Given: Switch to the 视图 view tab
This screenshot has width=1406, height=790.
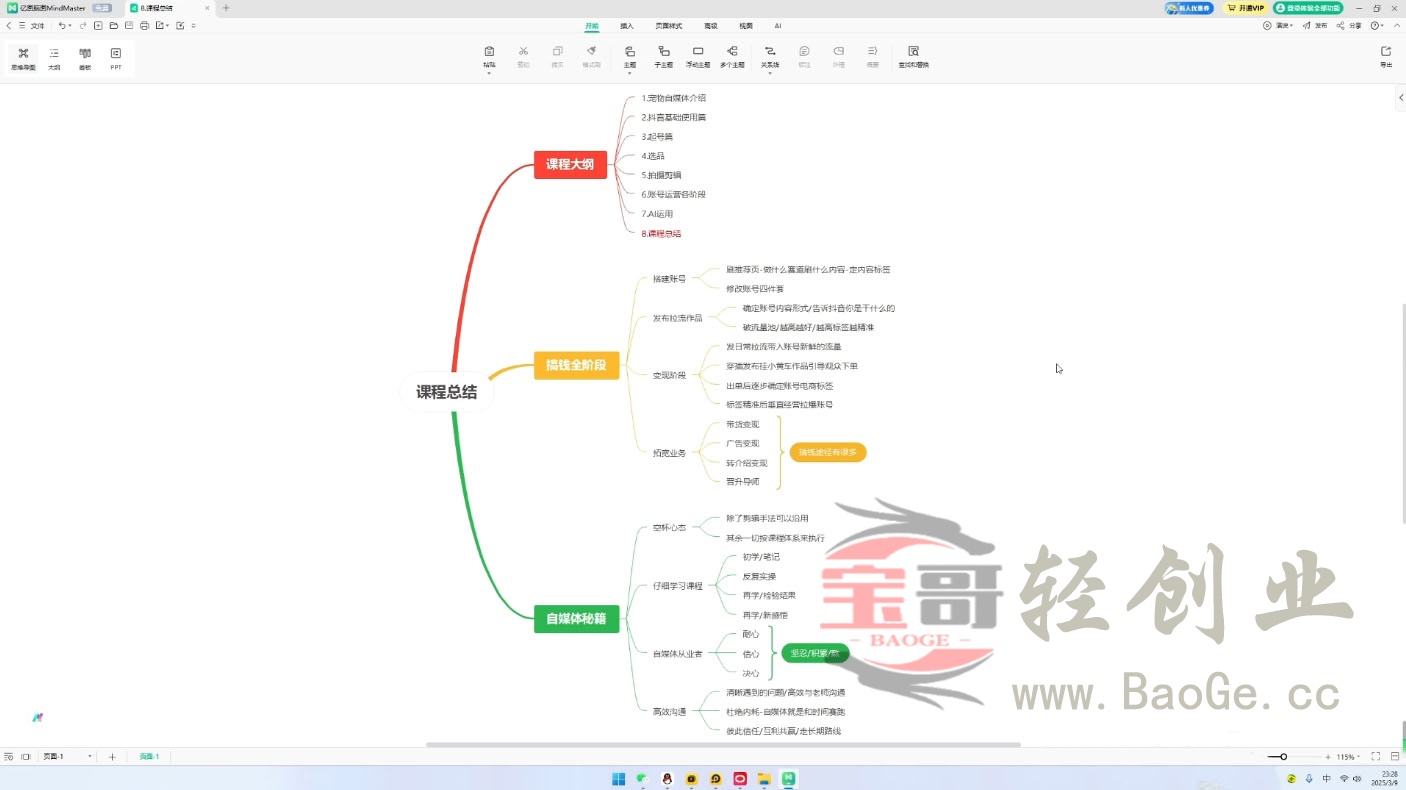Looking at the screenshot, I should tap(746, 25).
